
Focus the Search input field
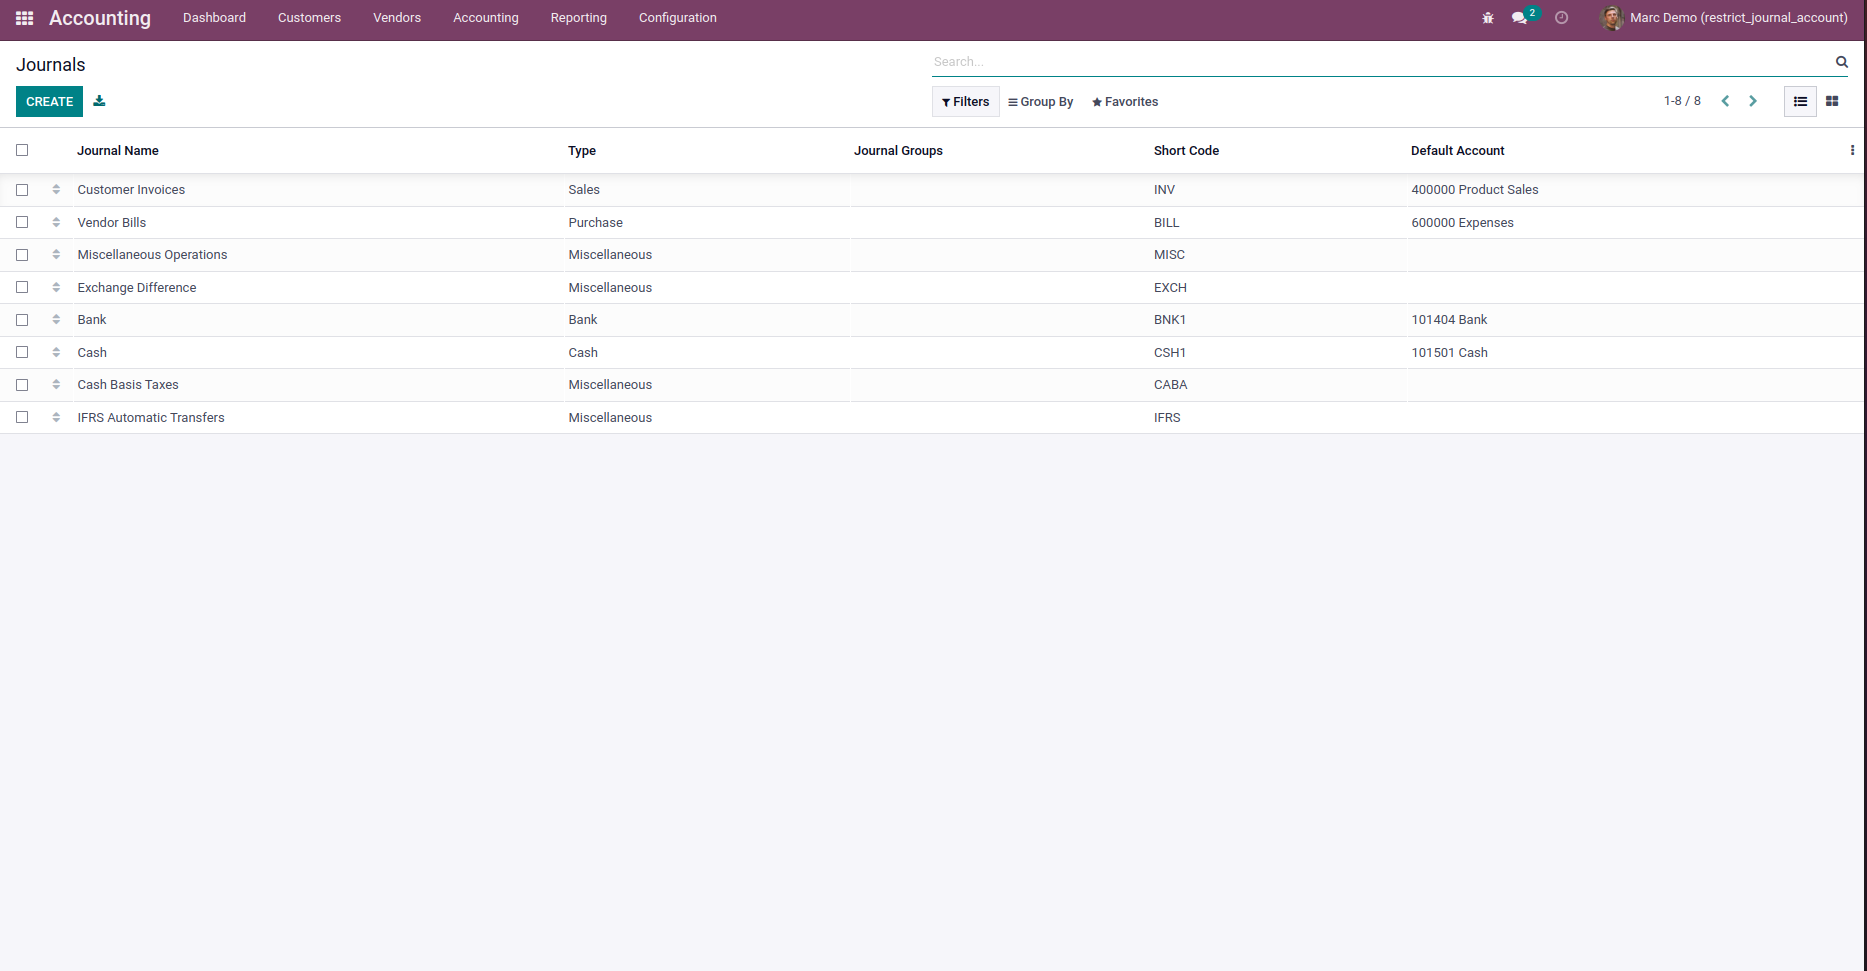click(x=1380, y=62)
